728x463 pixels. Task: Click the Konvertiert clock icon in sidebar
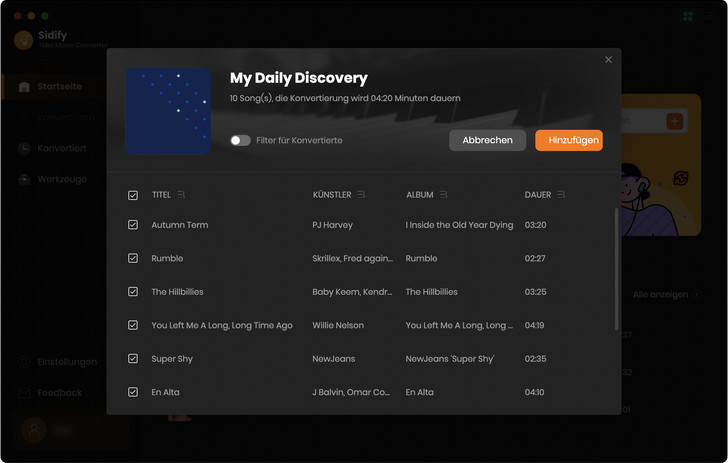point(24,148)
